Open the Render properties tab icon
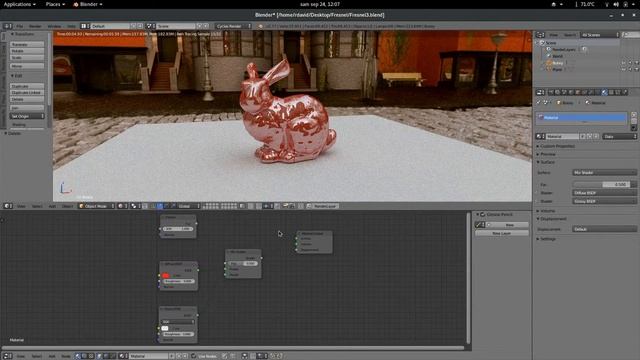Image resolution: width=640 pixels, height=360 pixels. [551, 93]
